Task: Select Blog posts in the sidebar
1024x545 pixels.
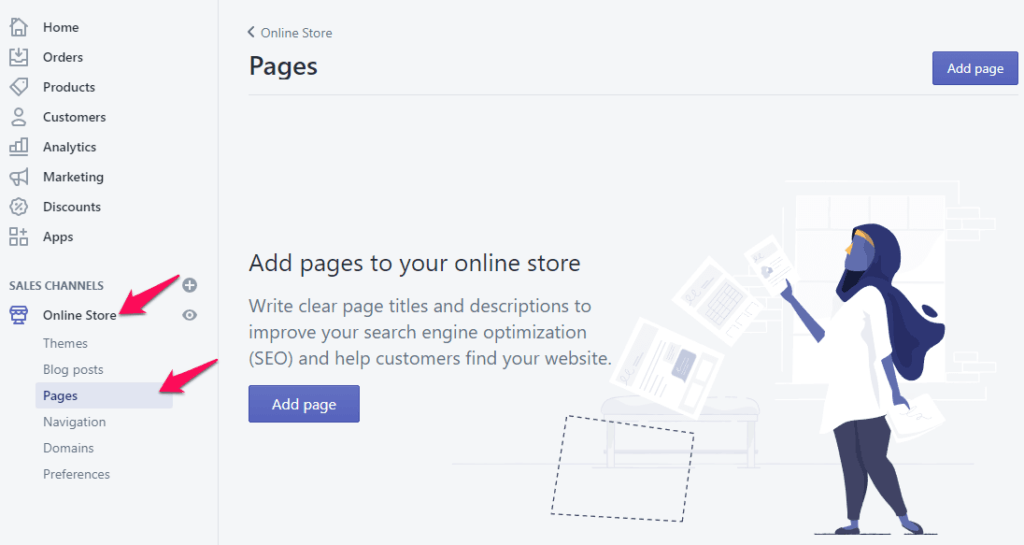Action: [x=73, y=370]
